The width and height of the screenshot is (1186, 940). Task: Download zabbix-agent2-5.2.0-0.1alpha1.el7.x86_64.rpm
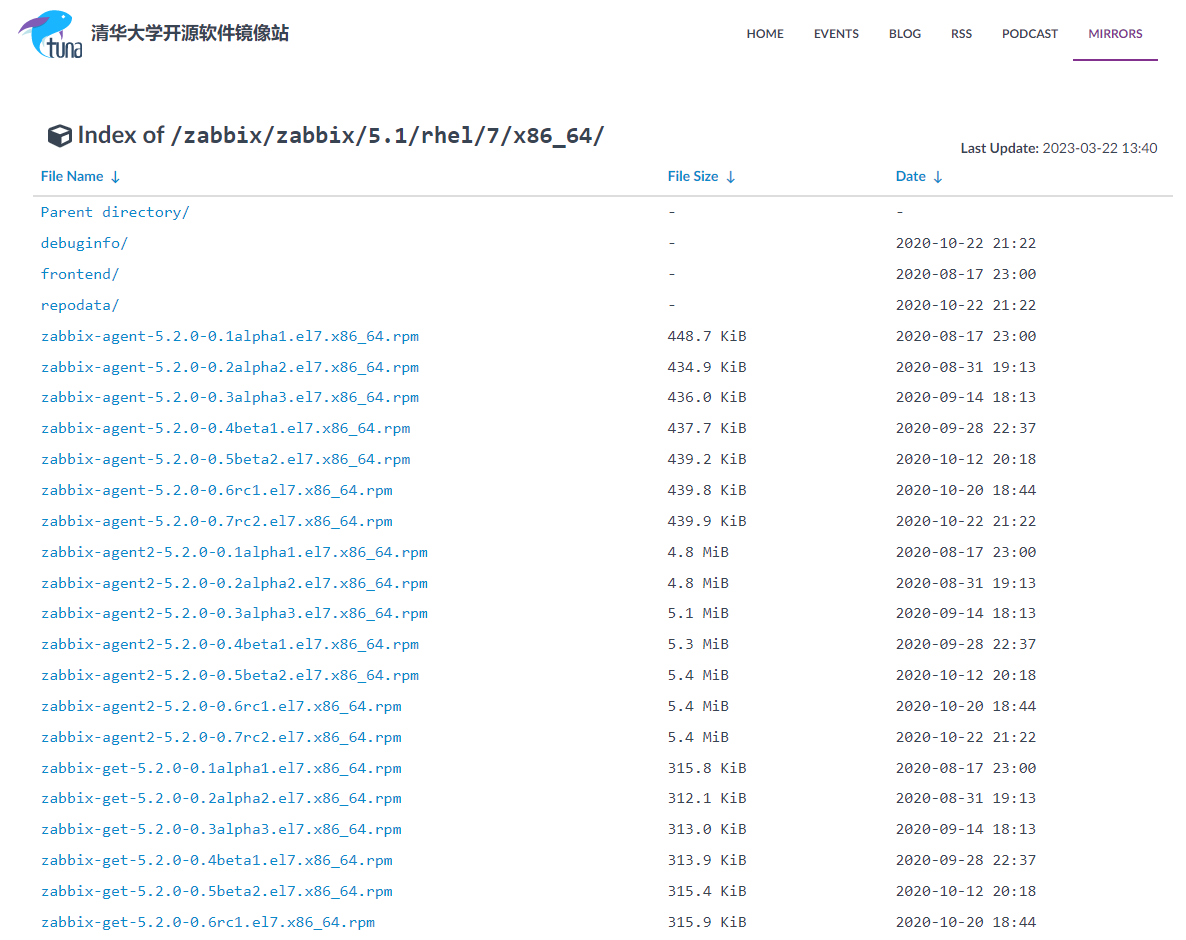(234, 553)
